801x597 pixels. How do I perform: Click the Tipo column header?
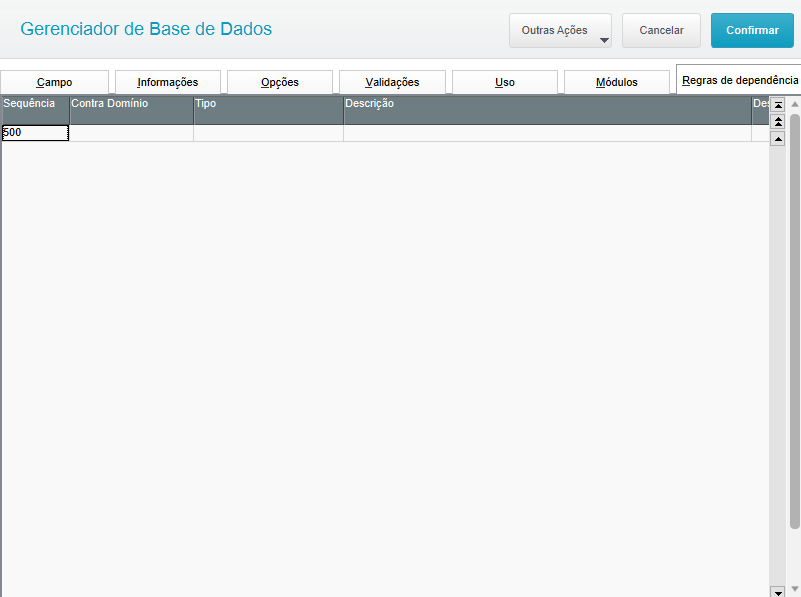[269, 110]
